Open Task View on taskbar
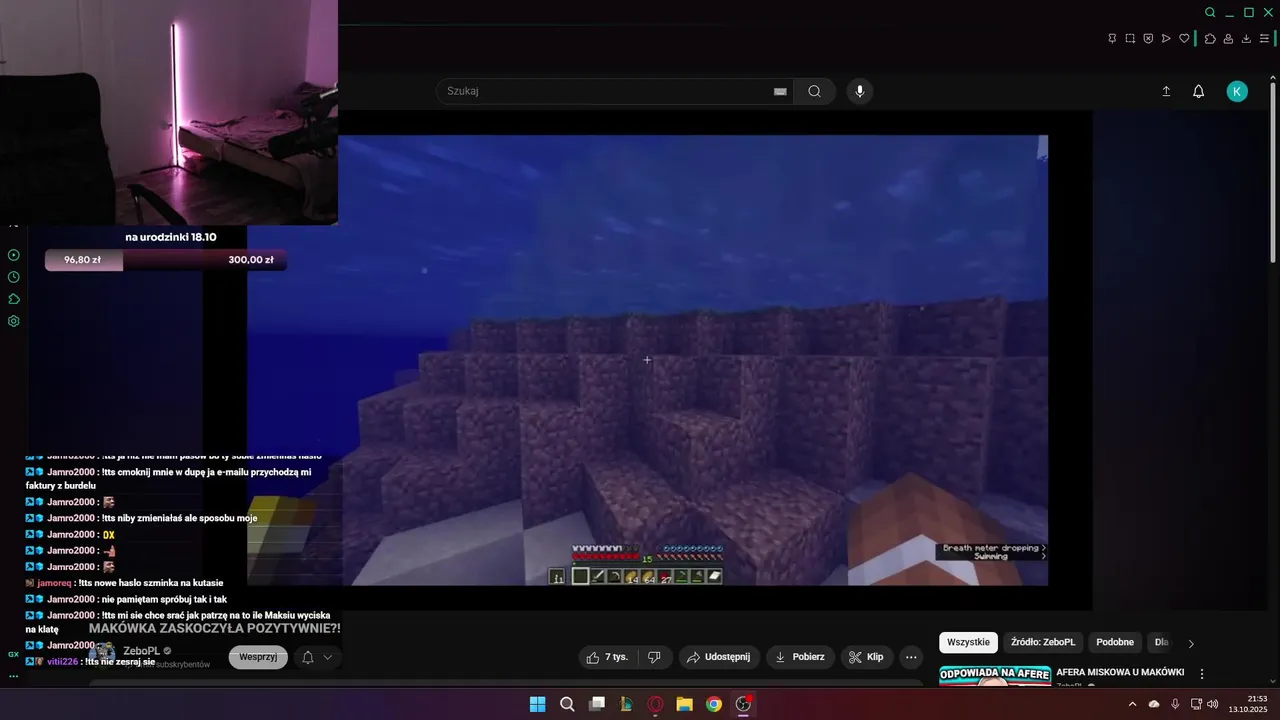1280x720 pixels. pos(597,704)
